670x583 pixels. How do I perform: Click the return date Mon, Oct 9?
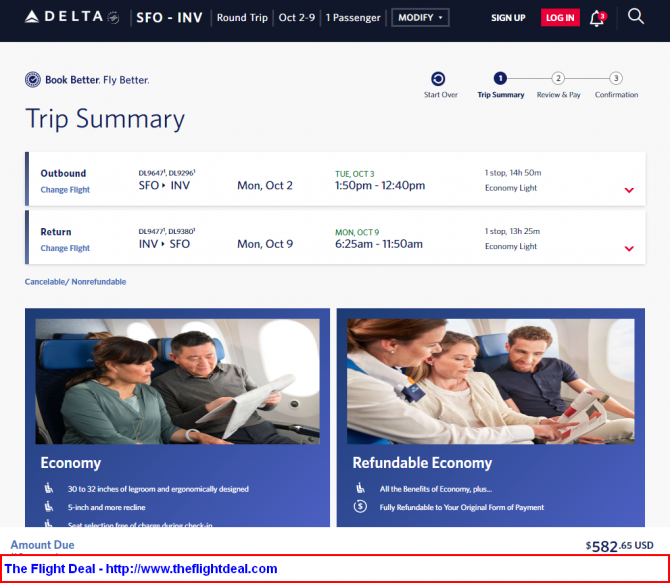265,244
